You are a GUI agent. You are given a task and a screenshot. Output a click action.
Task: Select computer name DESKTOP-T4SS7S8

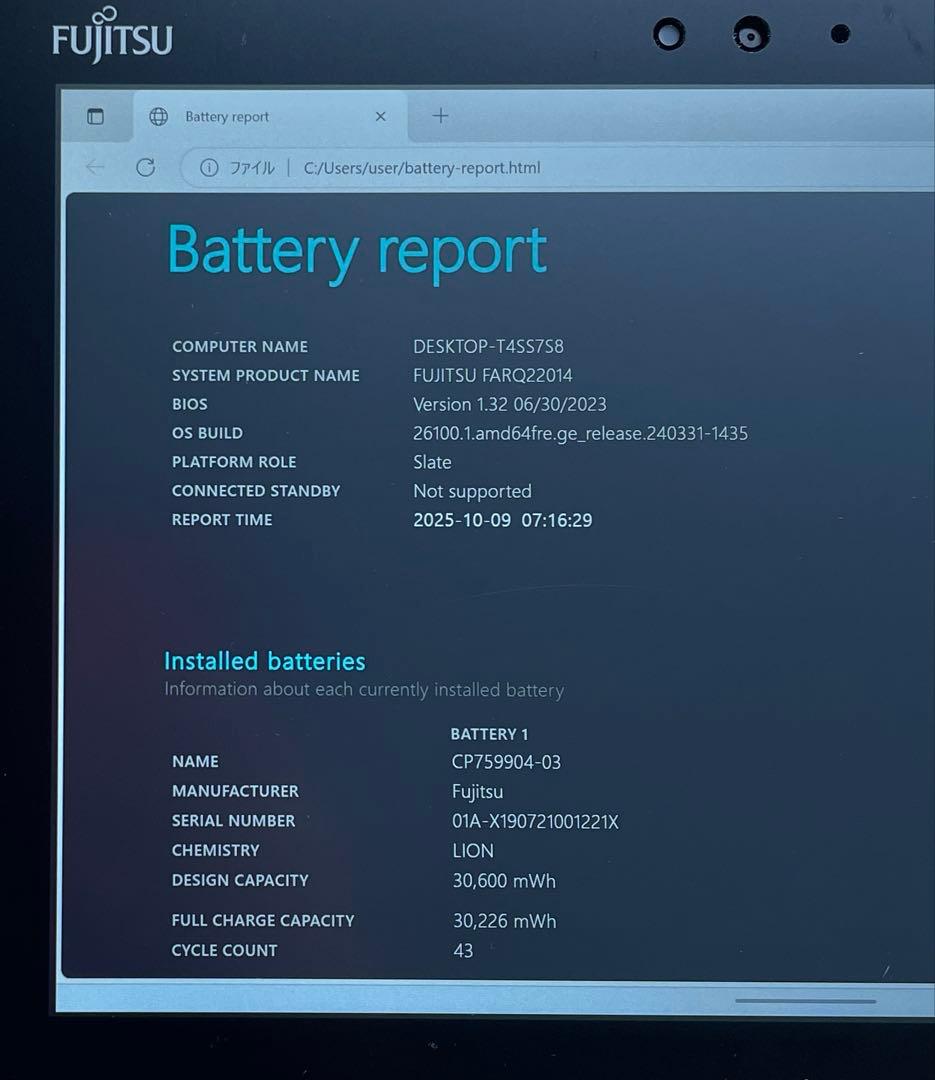pyautogui.click(x=488, y=346)
